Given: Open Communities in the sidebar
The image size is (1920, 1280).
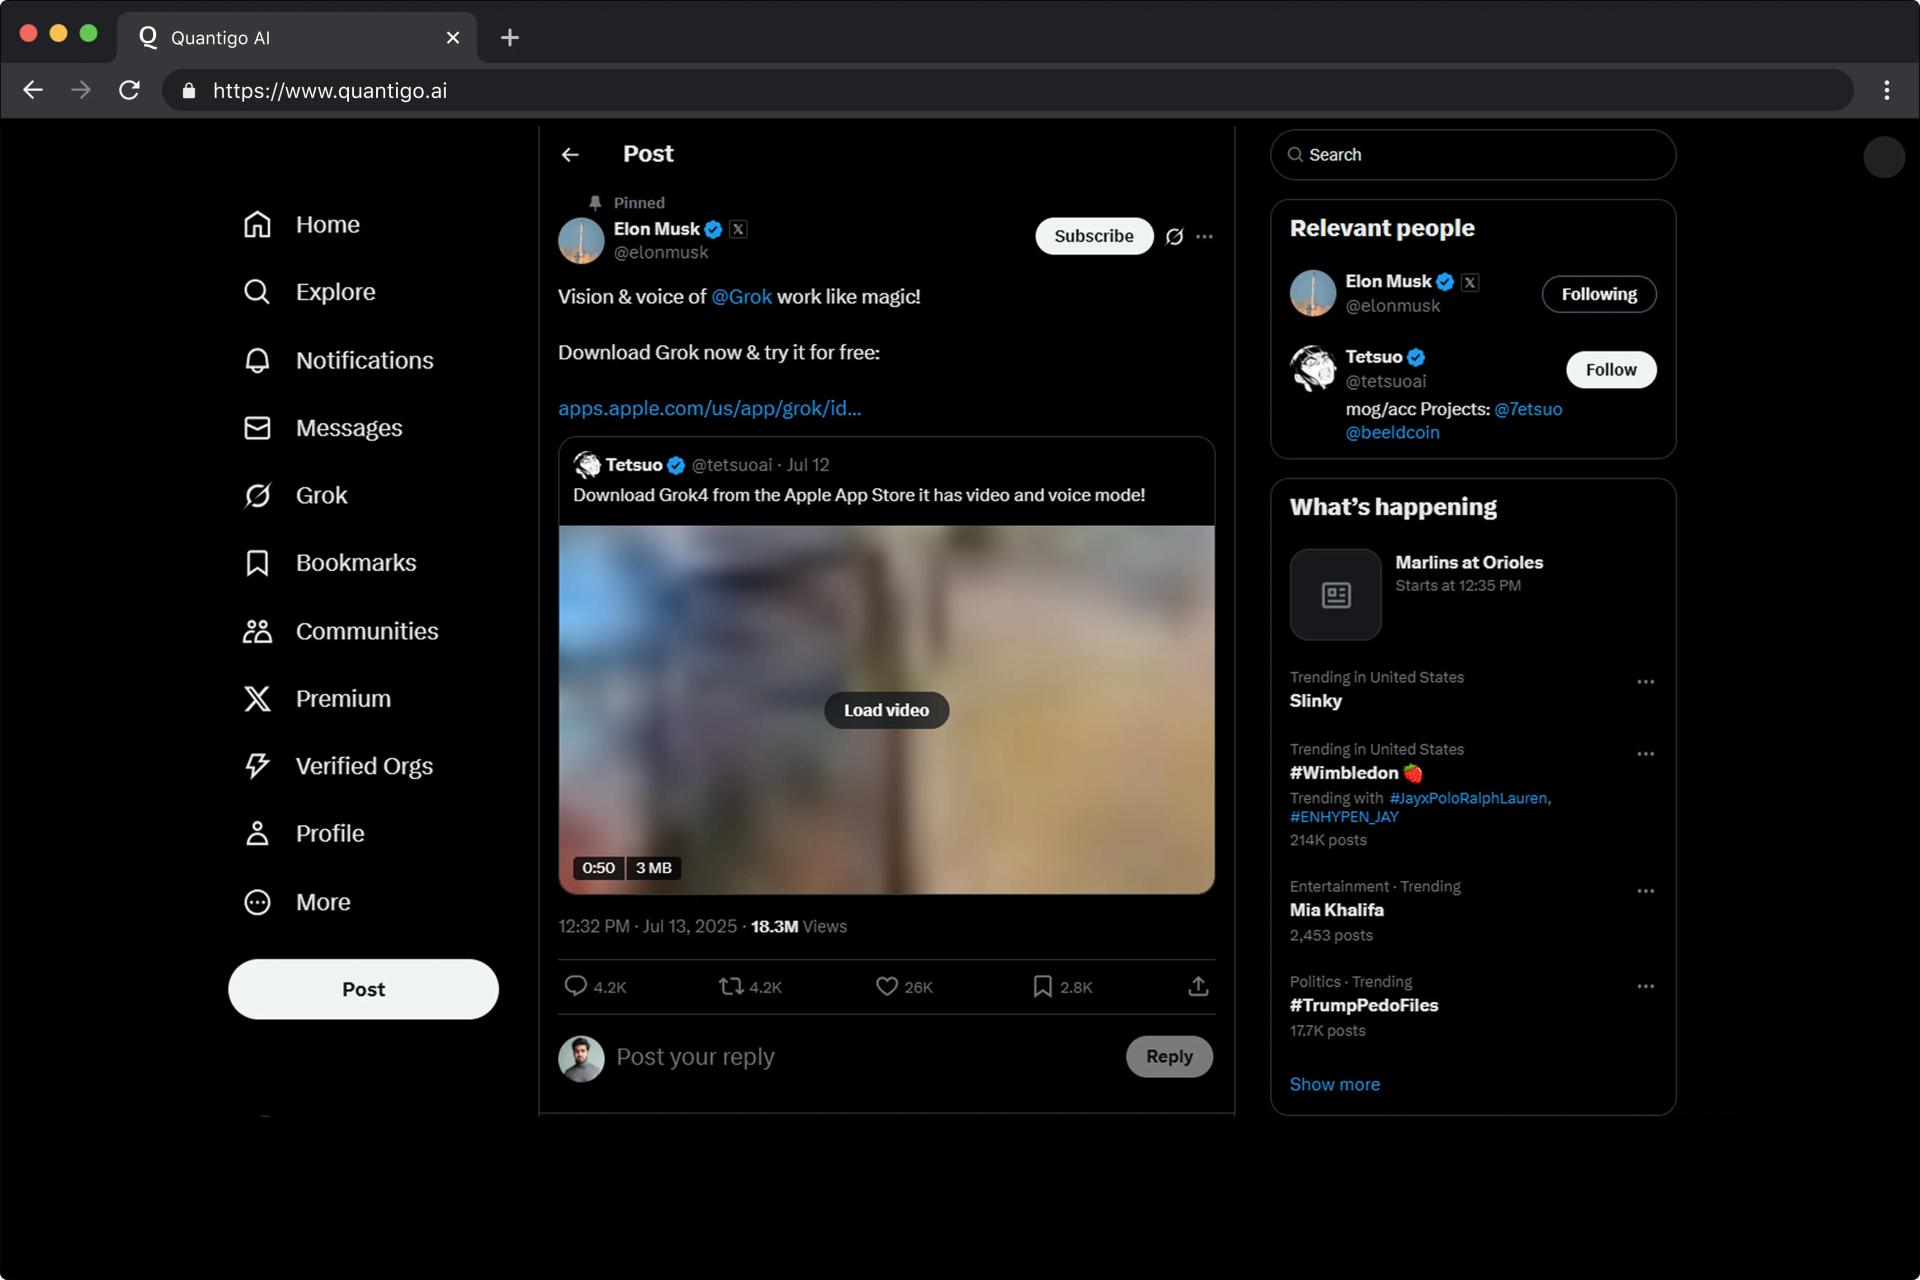Looking at the screenshot, I should point(340,631).
